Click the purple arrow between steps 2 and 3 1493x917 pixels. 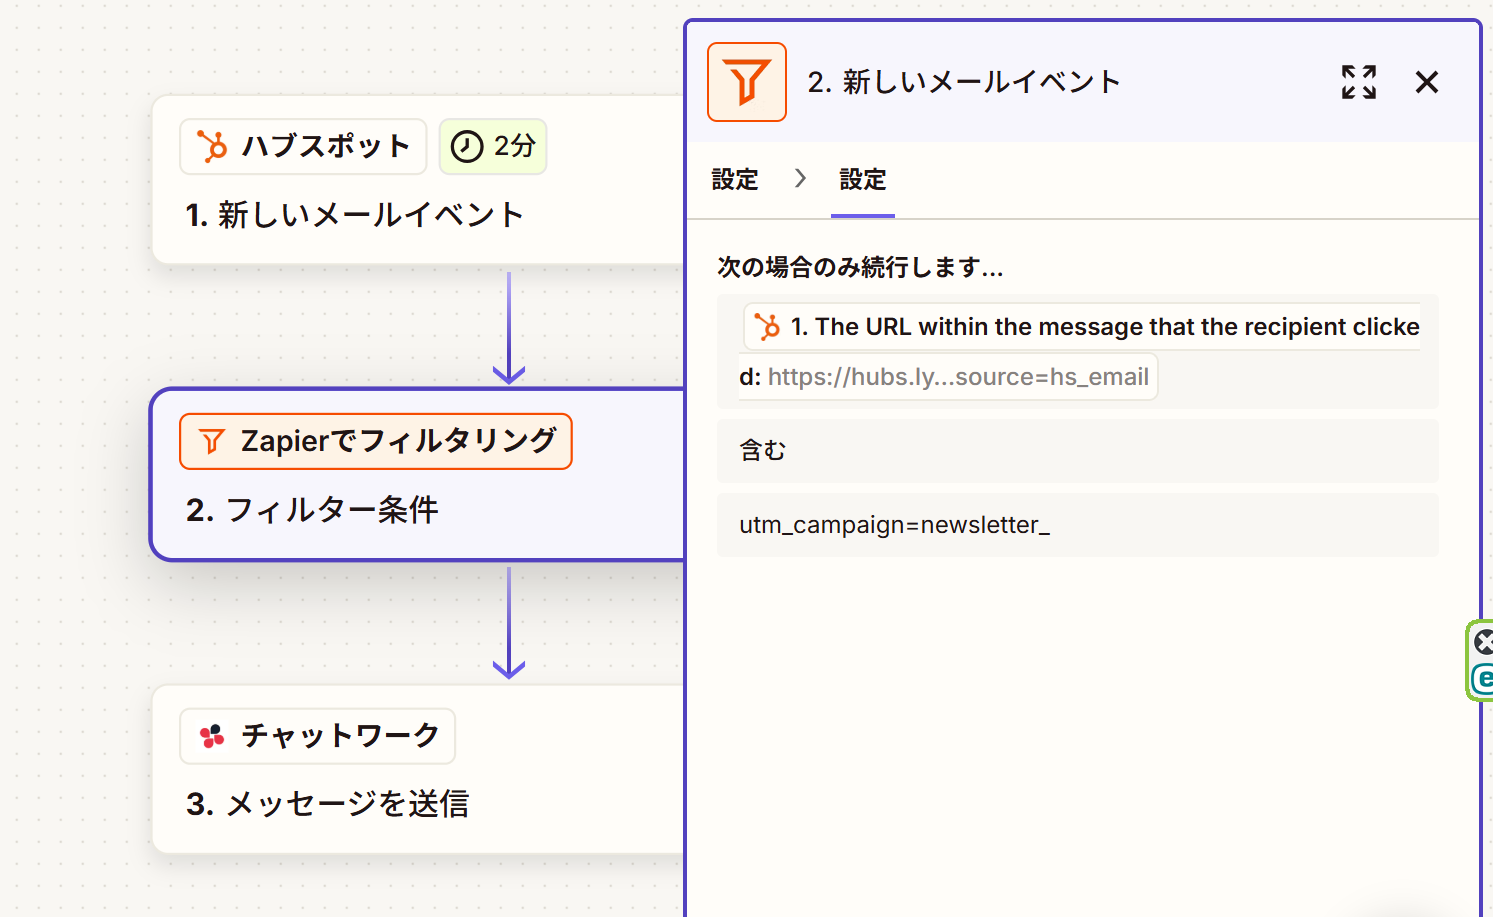pyautogui.click(x=509, y=623)
